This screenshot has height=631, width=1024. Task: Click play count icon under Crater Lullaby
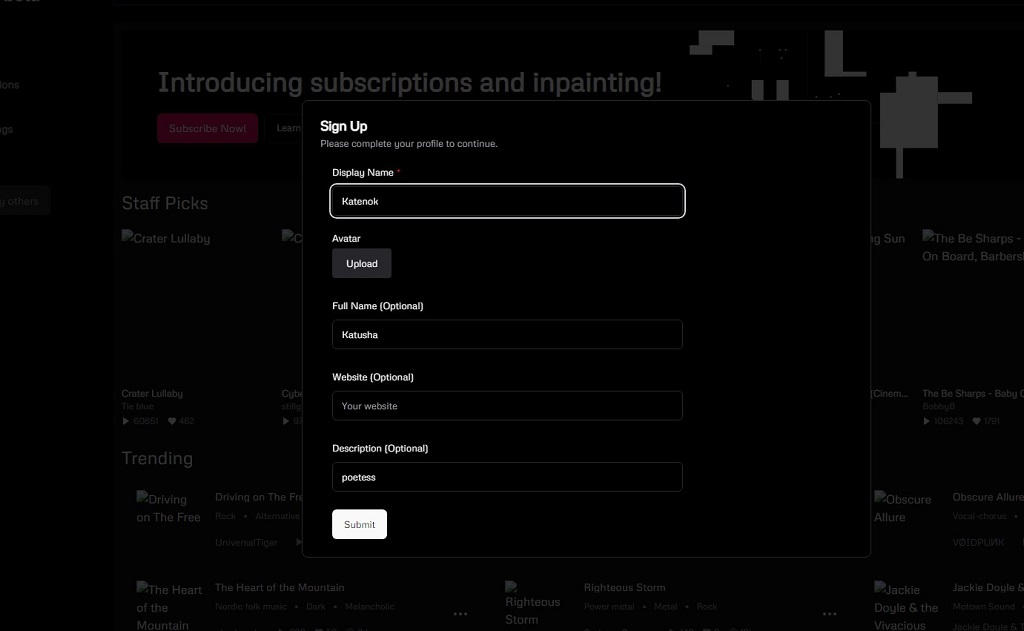(x=126, y=421)
